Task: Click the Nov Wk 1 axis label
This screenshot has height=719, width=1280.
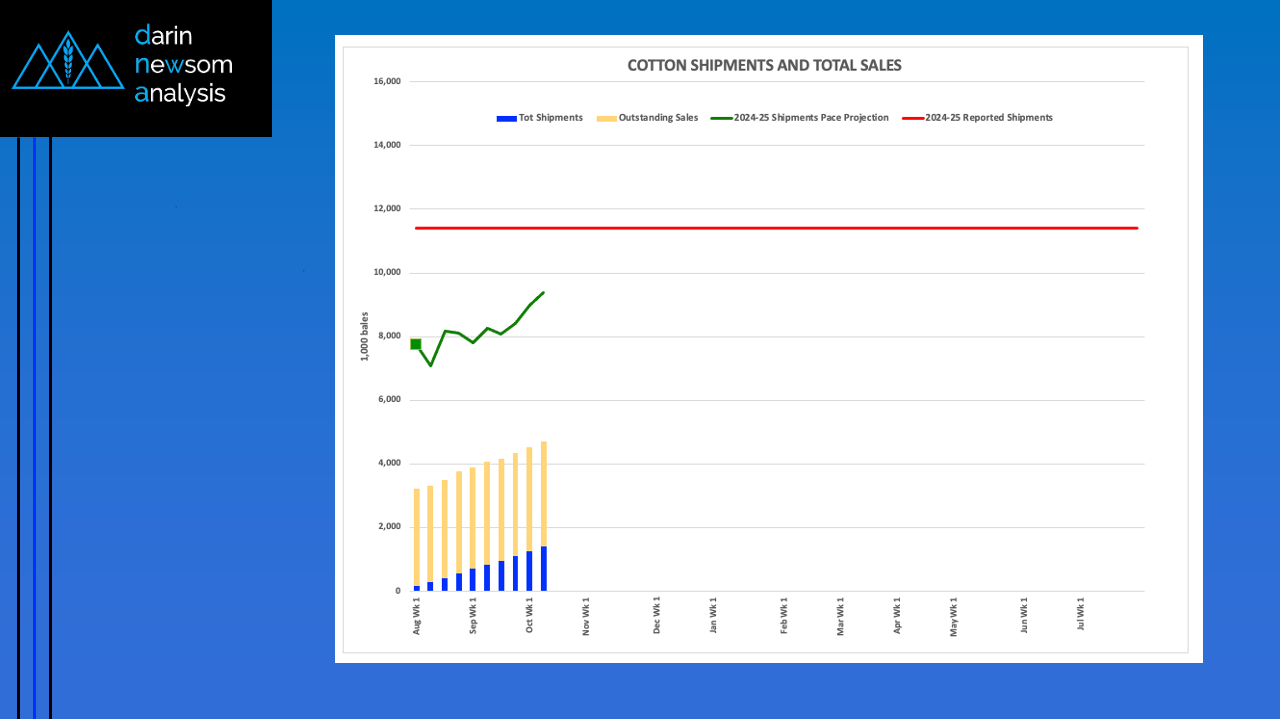Action: click(x=586, y=616)
